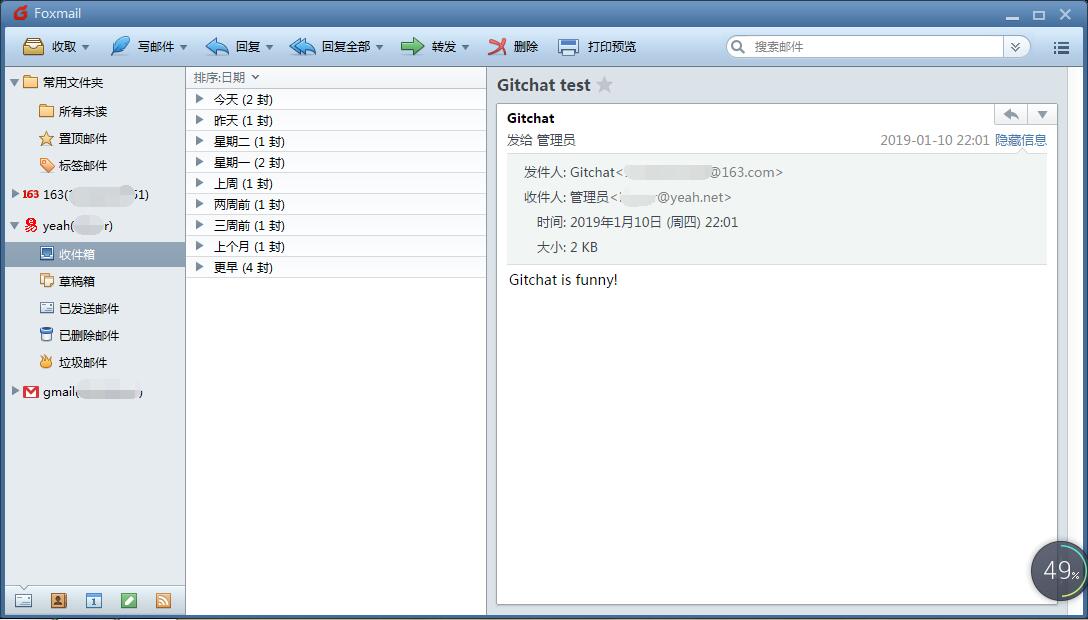Open the RSS reader icon

click(x=165, y=599)
